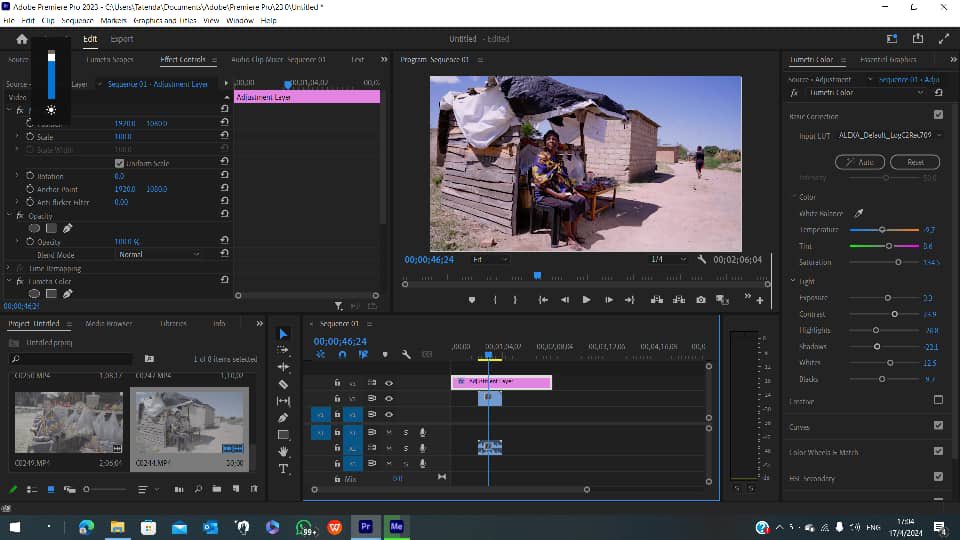Select the Razor tool
The image size is (960, 540).
[x=283, y=384]
